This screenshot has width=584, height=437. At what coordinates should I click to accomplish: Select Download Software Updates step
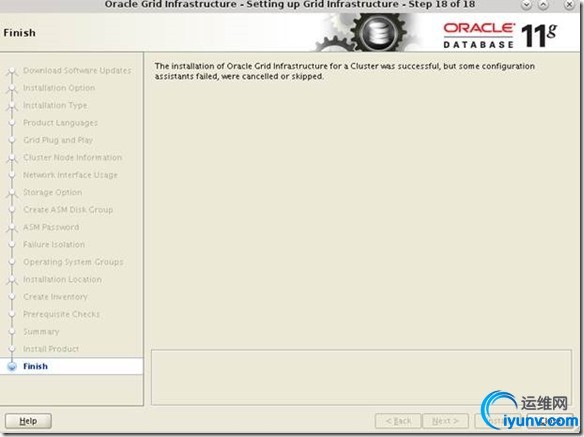(77, 70)
